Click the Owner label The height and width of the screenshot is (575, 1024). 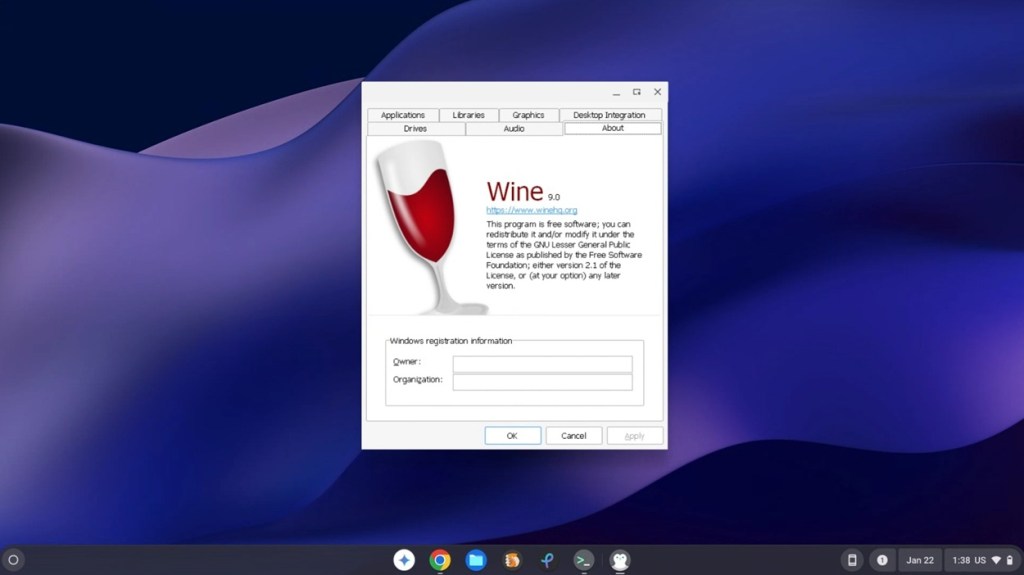[x=406, y=361]
